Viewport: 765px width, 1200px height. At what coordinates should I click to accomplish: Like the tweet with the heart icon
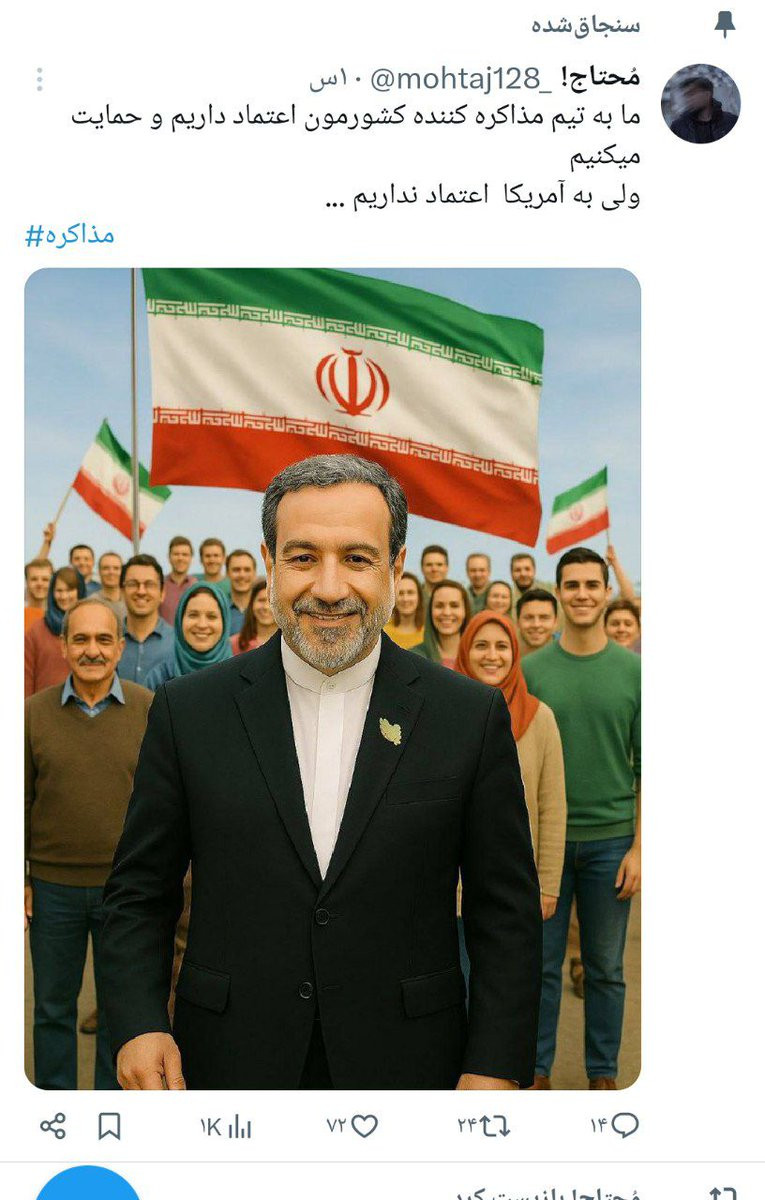[x=365, y=1126]
